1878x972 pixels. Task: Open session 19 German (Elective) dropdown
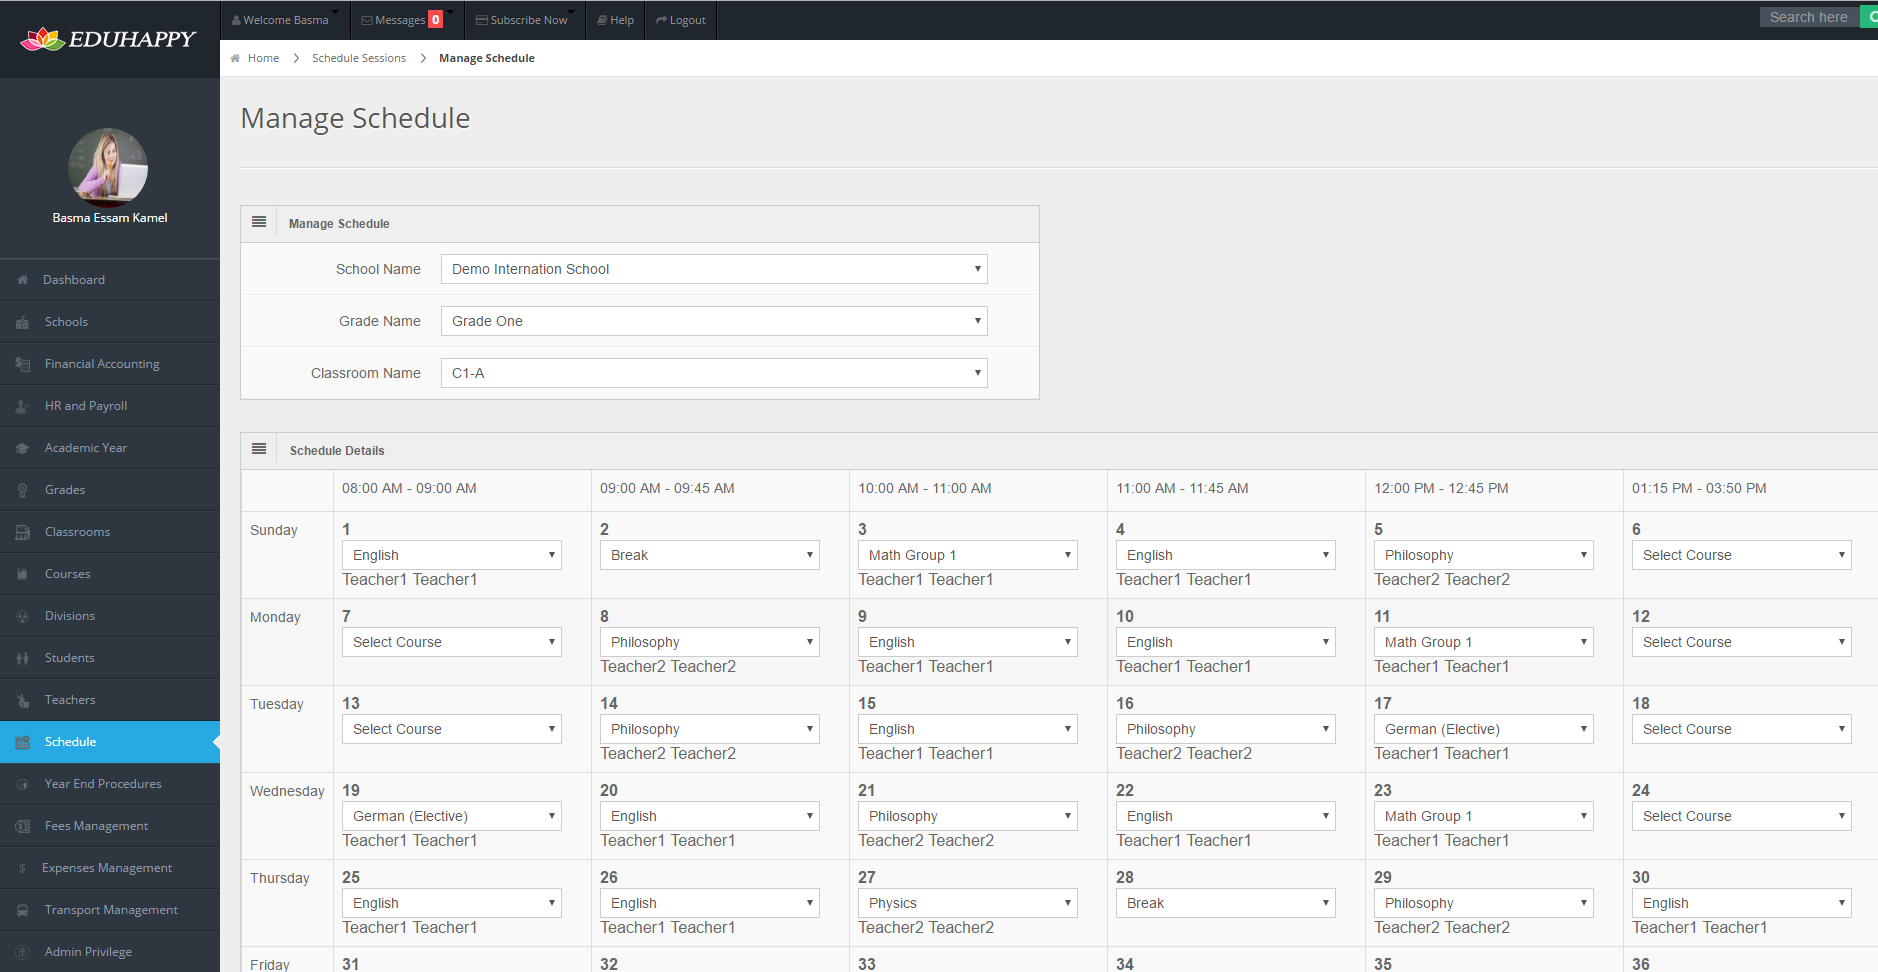click(452, 816)
